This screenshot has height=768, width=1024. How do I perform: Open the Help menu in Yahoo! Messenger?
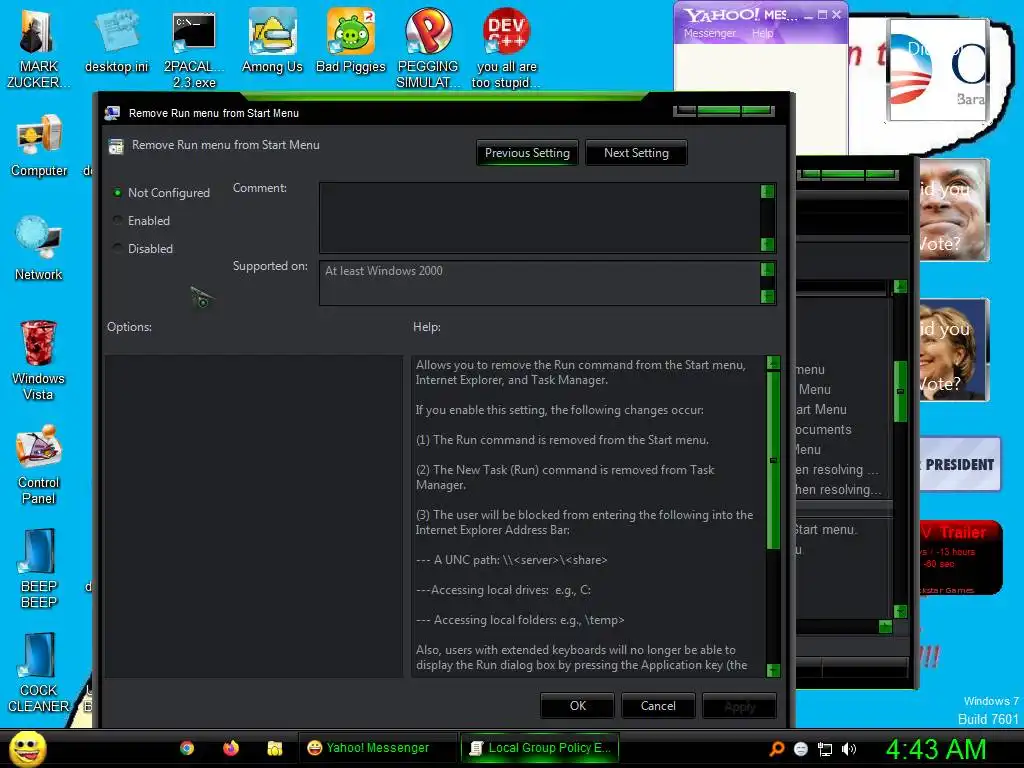click(762, 33)
